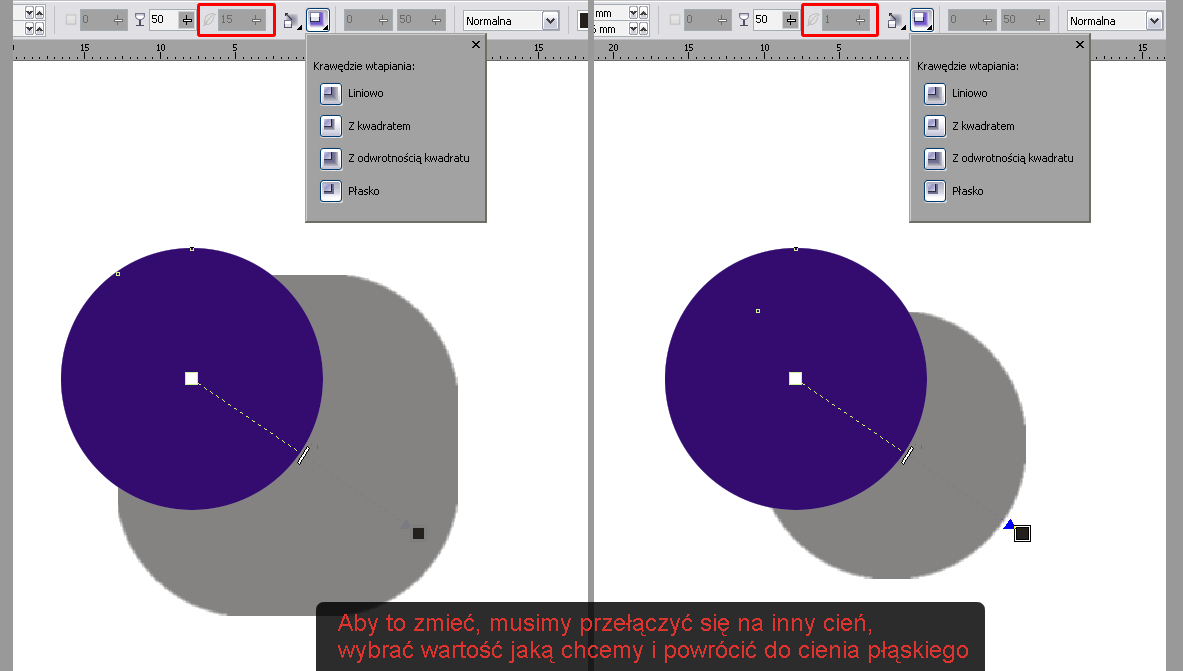Viewport: 1183px width, 671px height.
Task: Click black shadow end handle on right canvas
Action: point(1022,534)
